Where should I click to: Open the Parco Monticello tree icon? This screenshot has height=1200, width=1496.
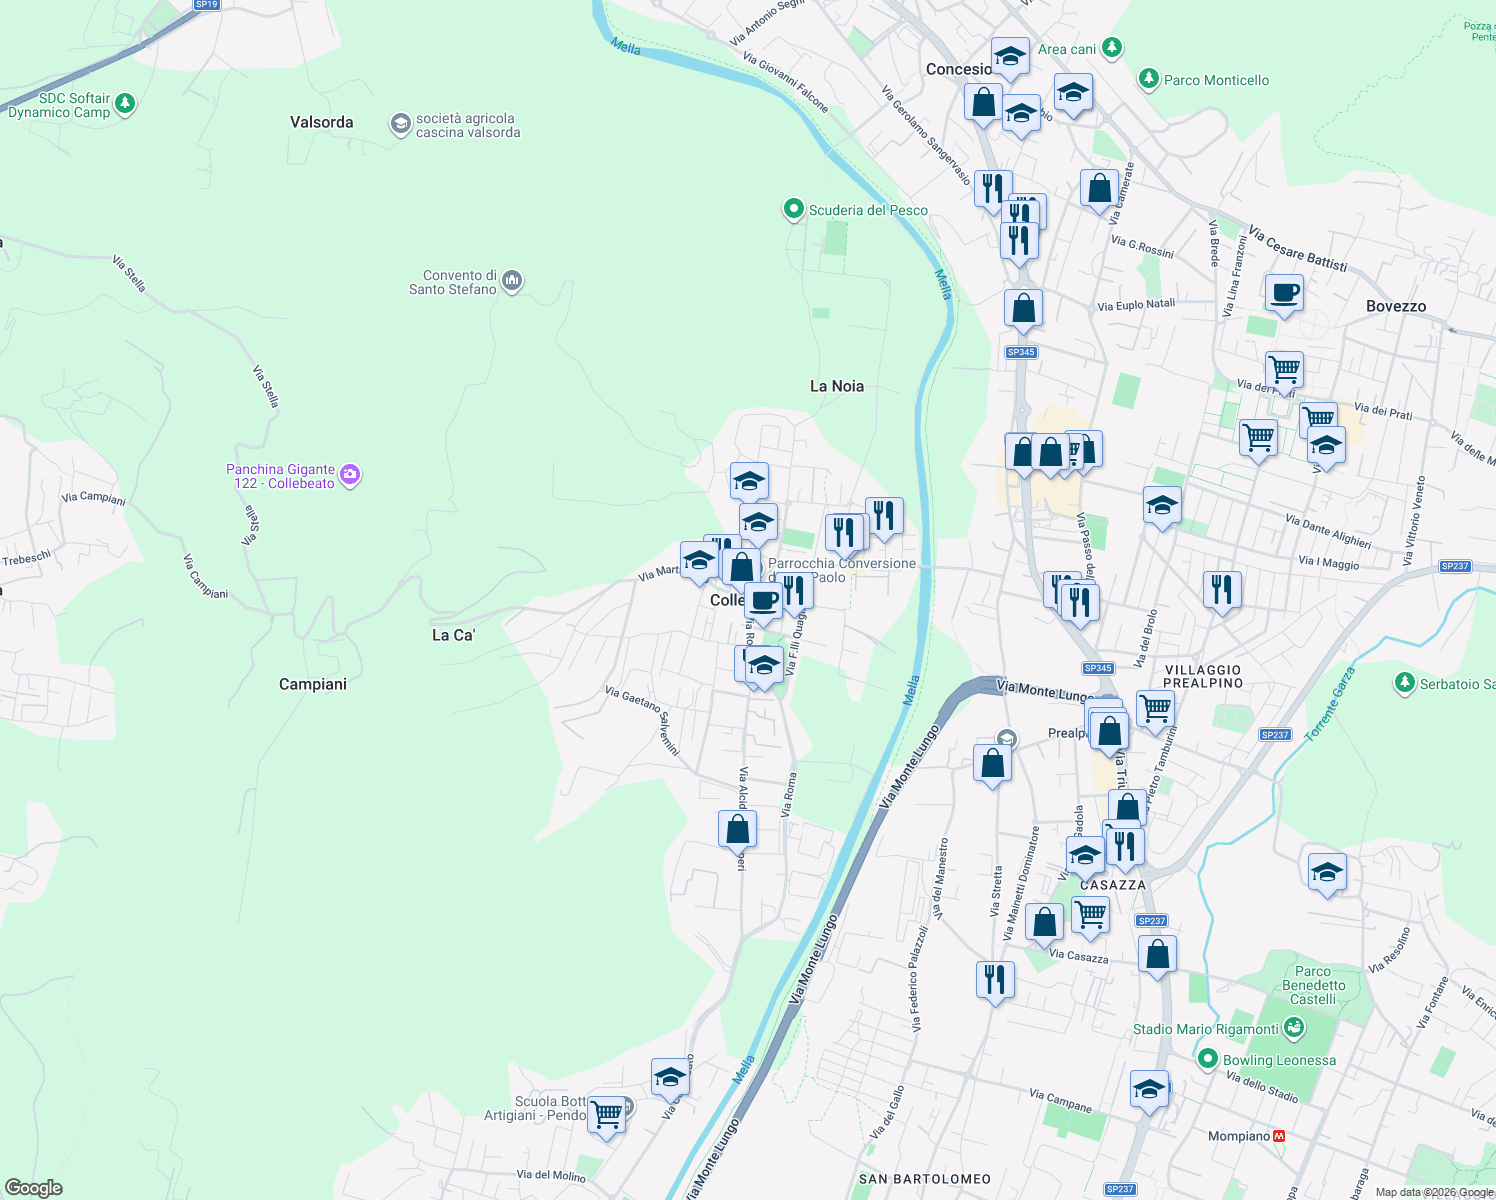tap(1147, 79)
